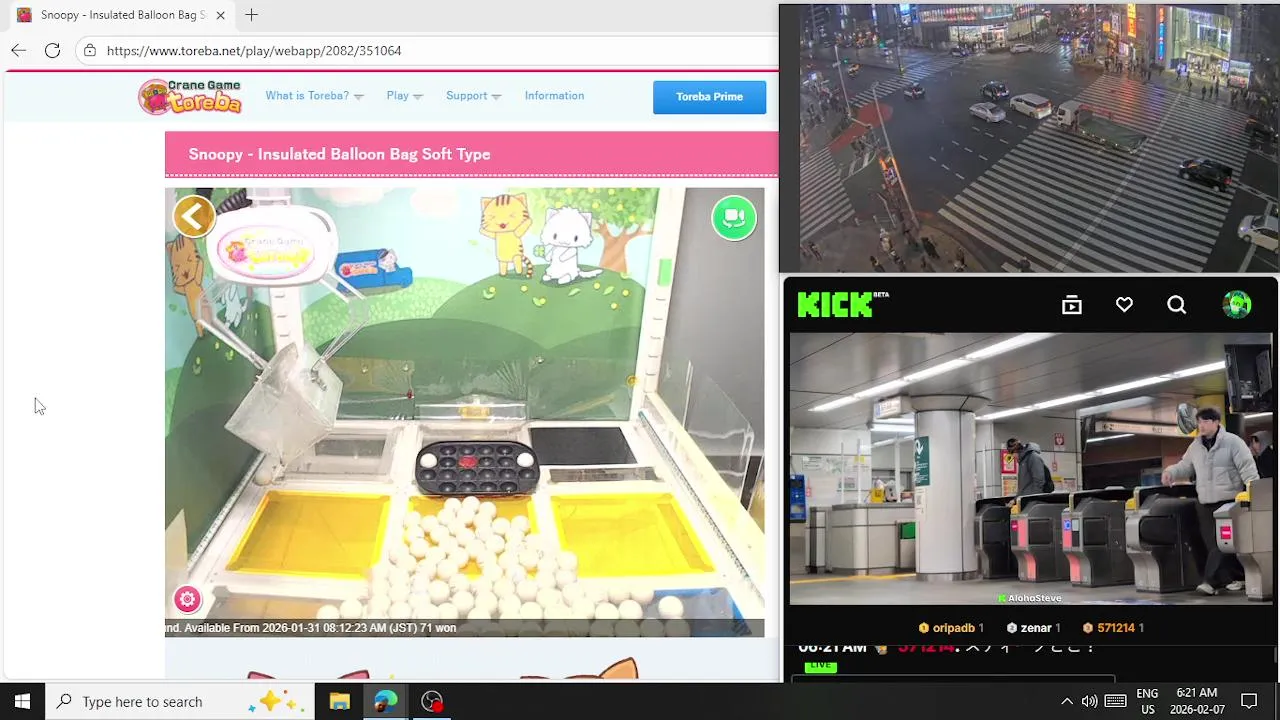Open game settings pink gear icon
Viewport: 1280px width, 720px height.
(x=187, y=599)
